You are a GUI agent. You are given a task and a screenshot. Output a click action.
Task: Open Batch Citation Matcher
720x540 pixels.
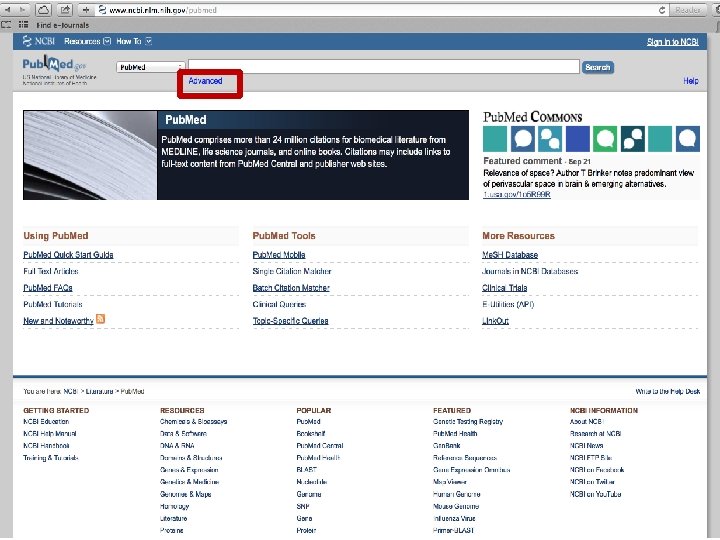pyautogui.click(x=291, y=287)
